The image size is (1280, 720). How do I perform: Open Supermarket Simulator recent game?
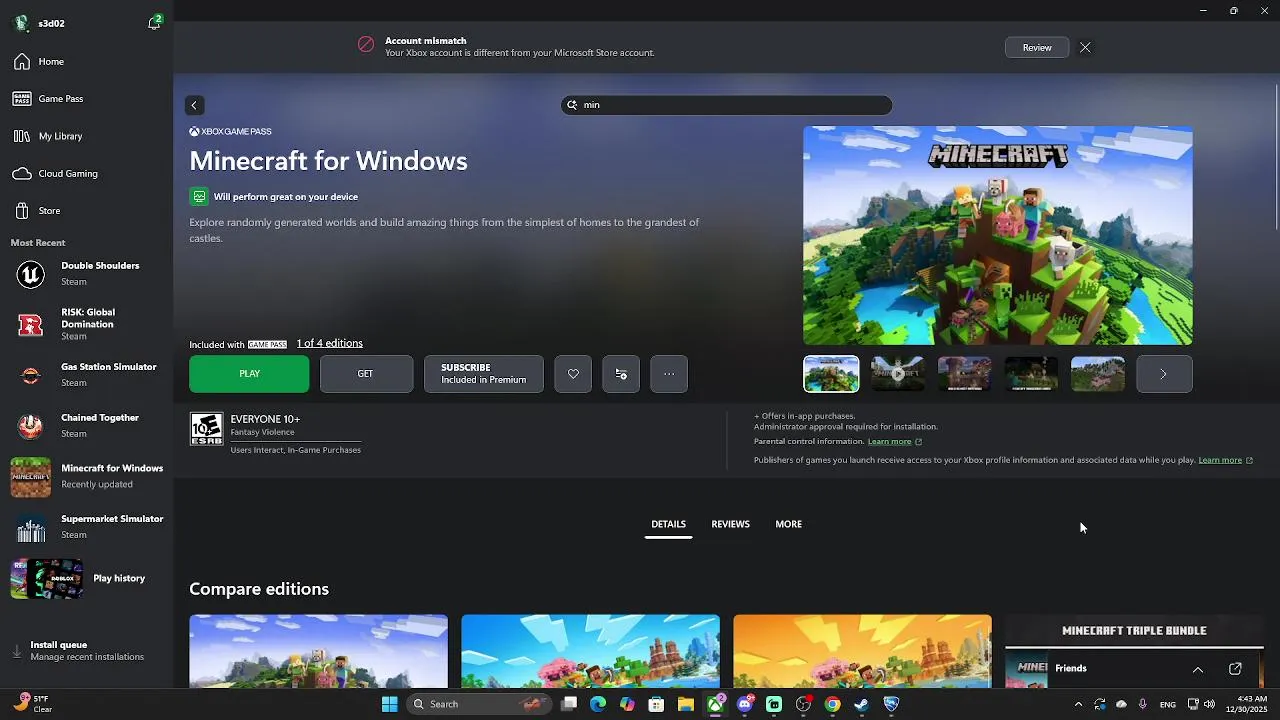pos(86,527)
